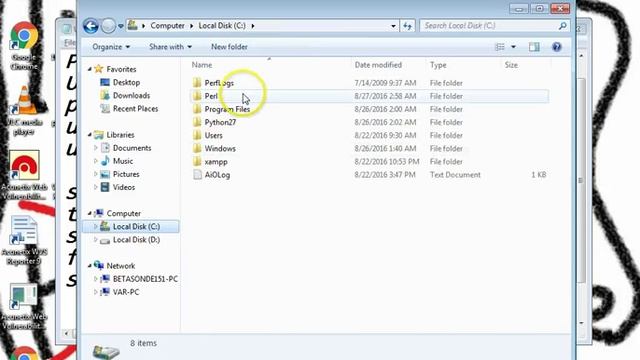Click the Perl folder name
This screenshot has height=360, width=640.
[211, 96]
